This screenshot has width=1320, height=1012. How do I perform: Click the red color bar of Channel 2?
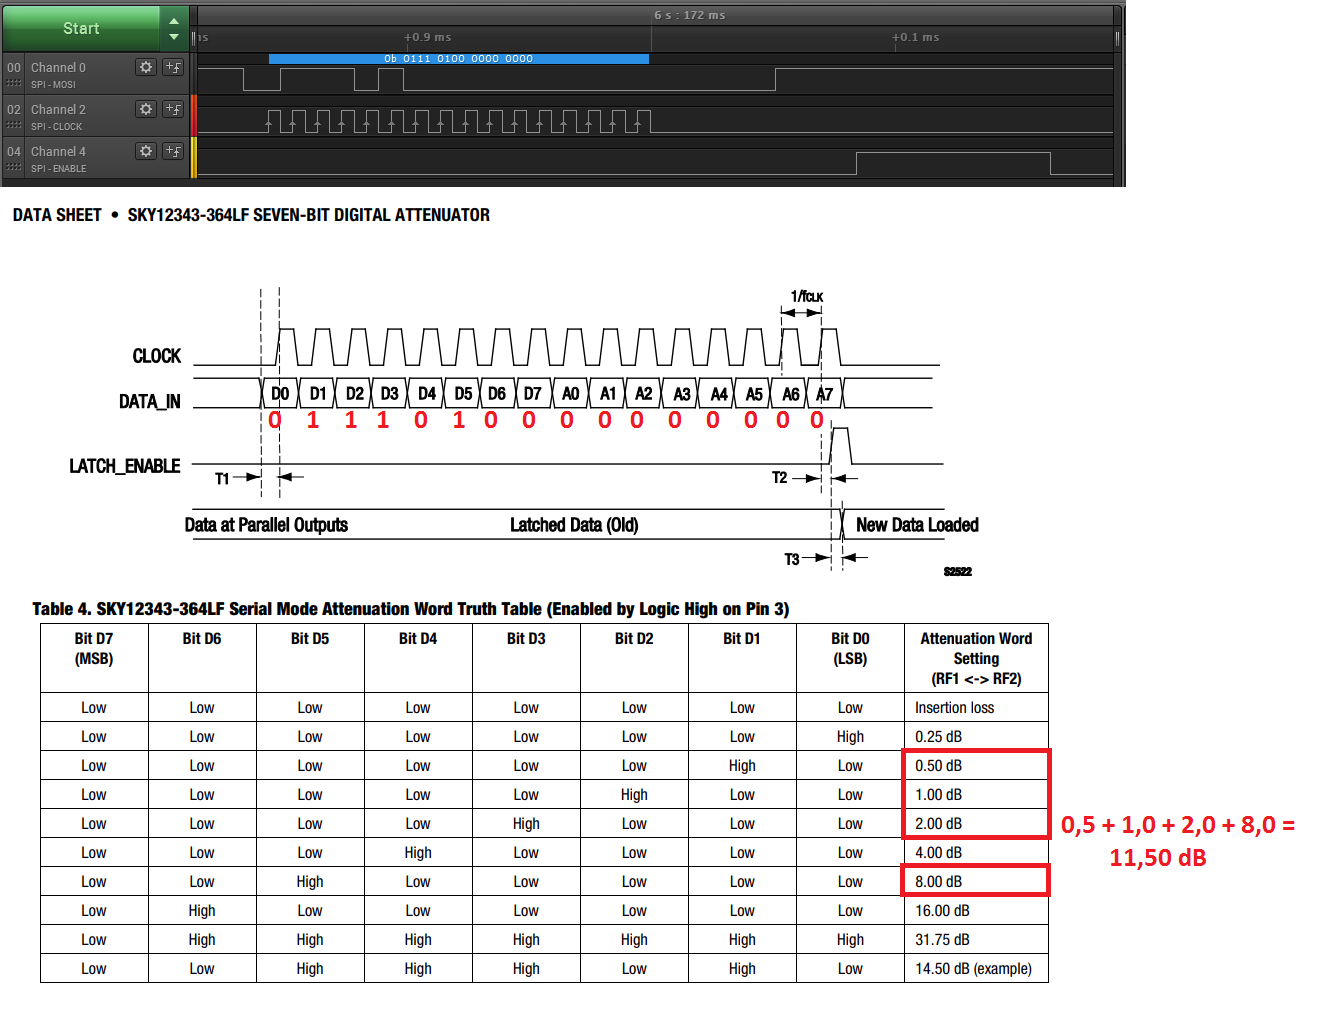point(194,115)
